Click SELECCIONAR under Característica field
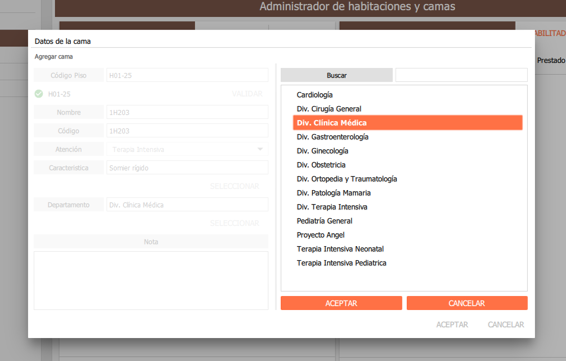 235,186
